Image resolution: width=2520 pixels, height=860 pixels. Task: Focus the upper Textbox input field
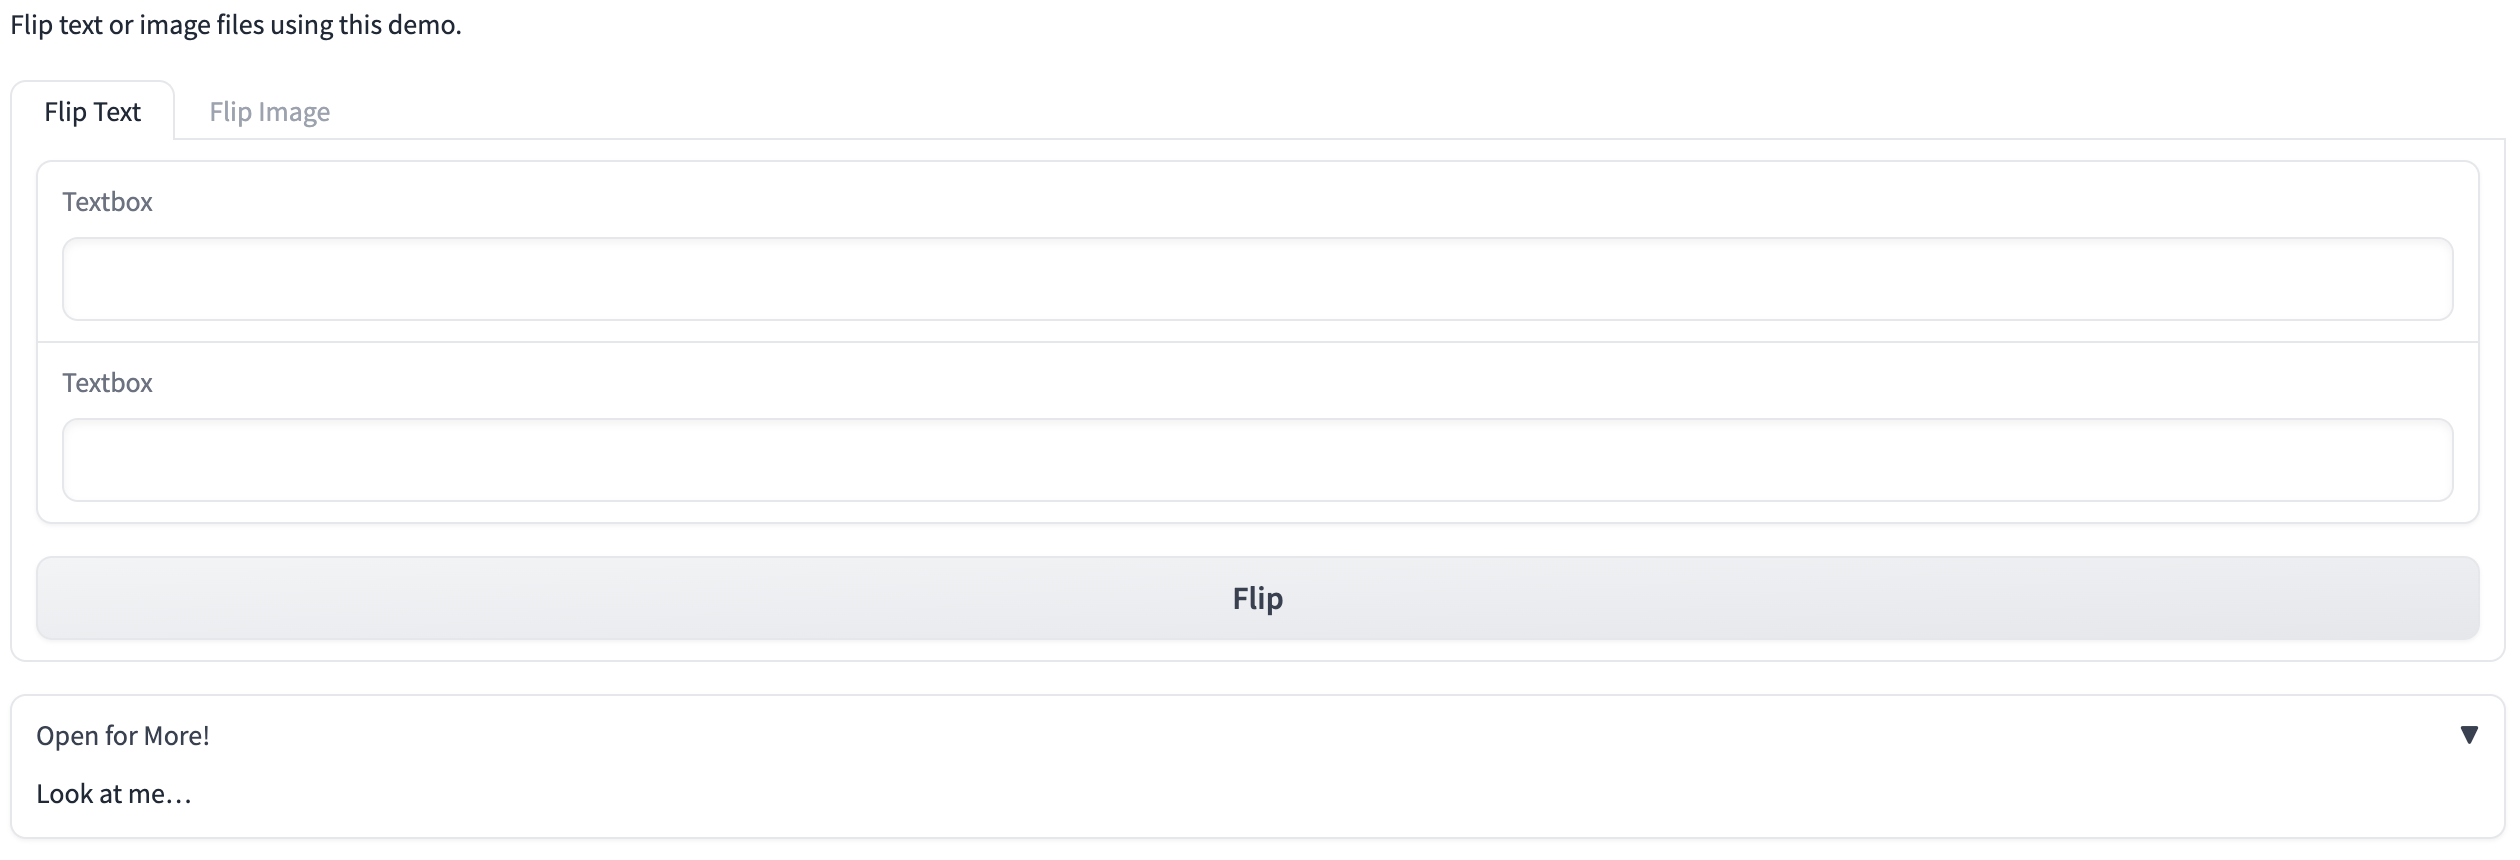click(1257, 279)
